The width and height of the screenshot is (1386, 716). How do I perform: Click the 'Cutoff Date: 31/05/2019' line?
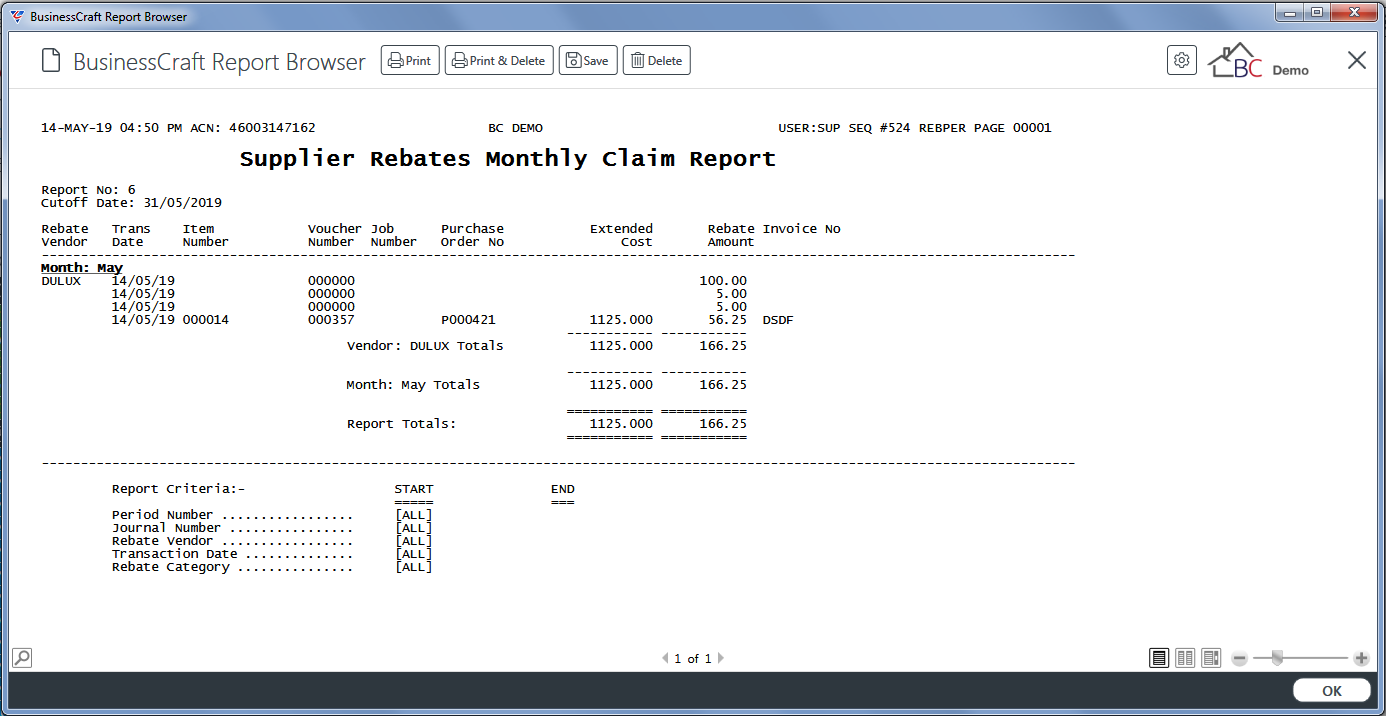tap(131, 203)
